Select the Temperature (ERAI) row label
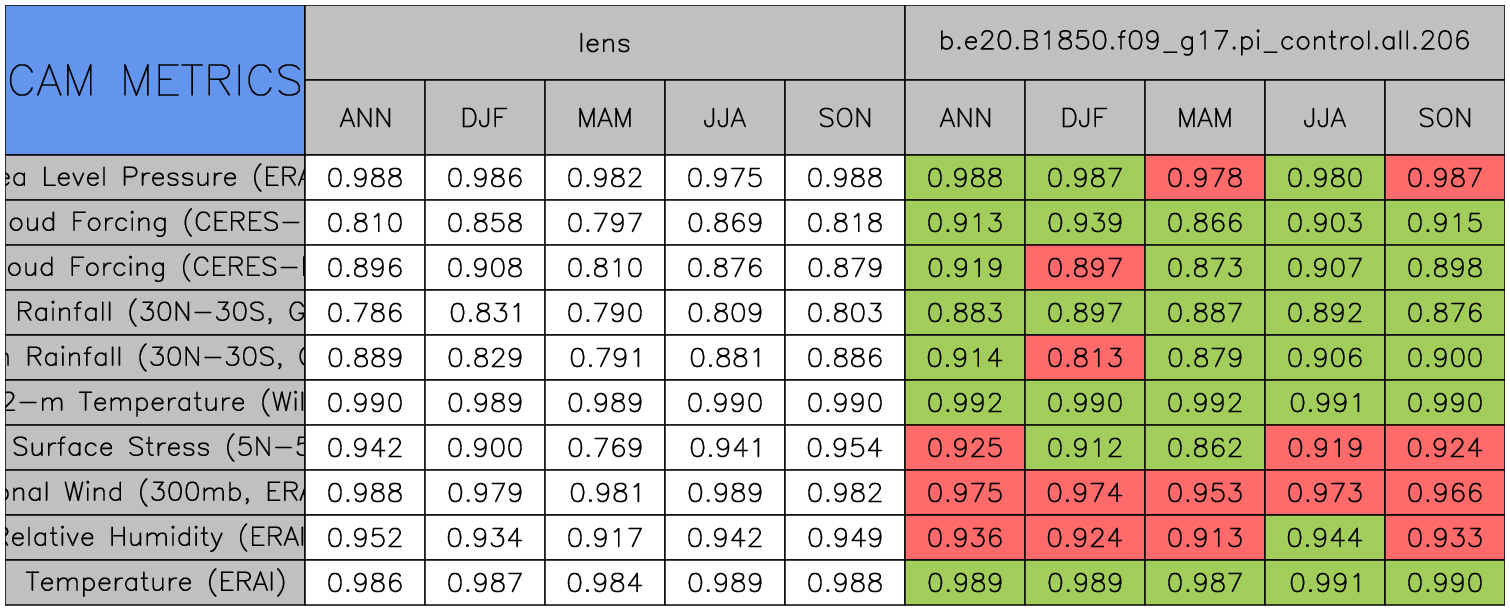 point(155,583)
